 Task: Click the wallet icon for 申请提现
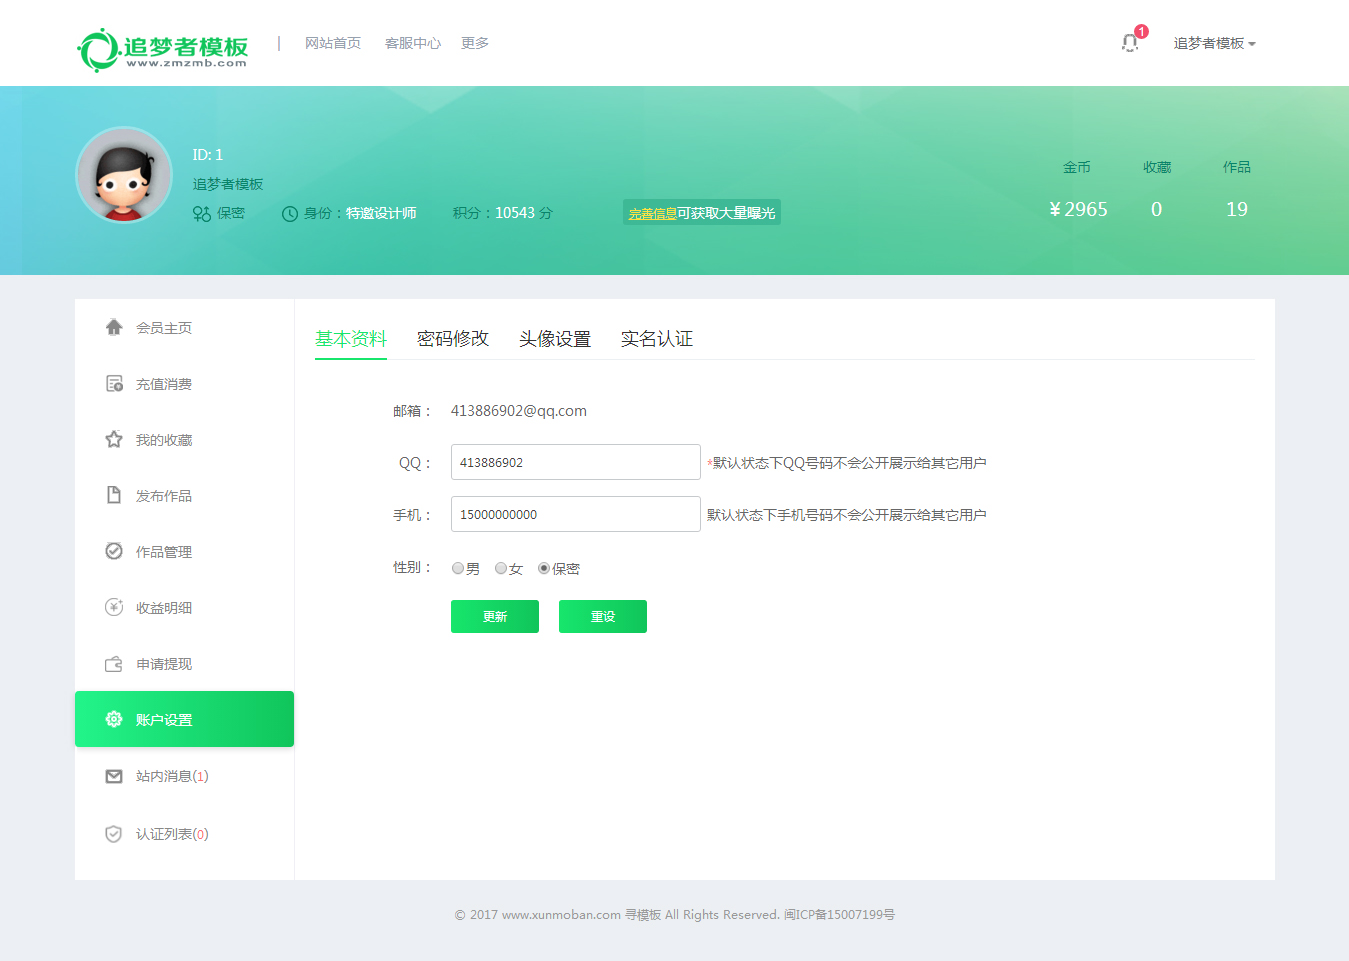(114, 664)
